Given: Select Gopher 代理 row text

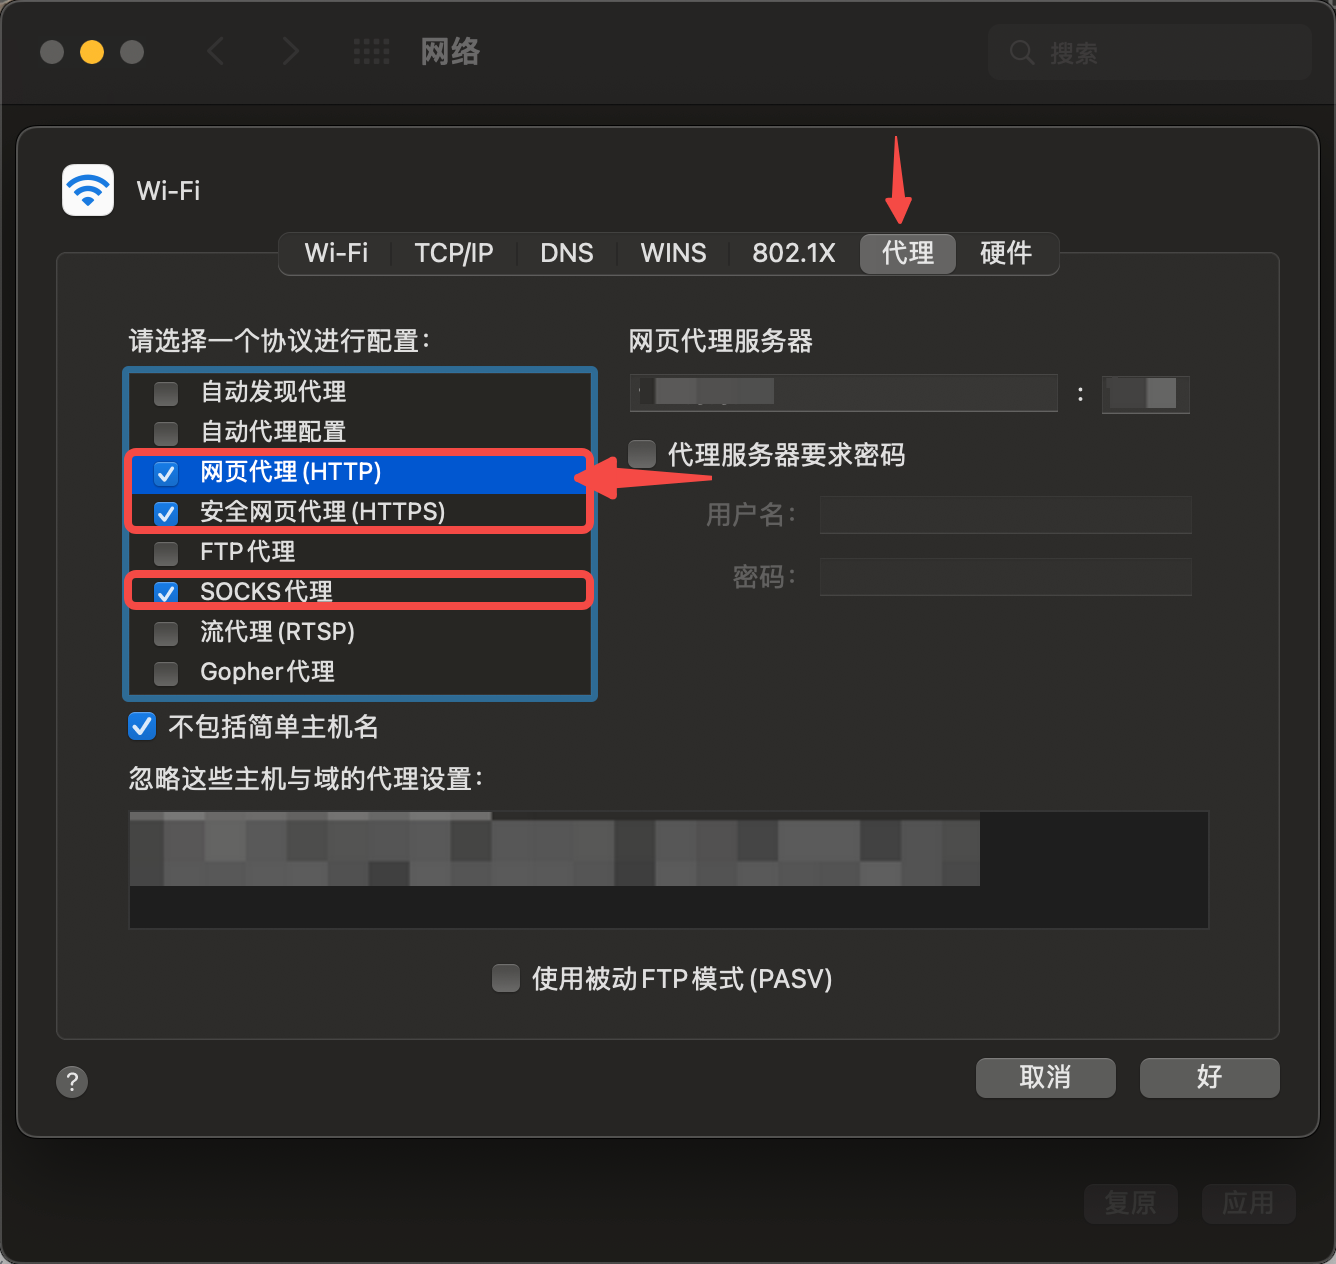Looking at the screenshot, I should (268, 672).
